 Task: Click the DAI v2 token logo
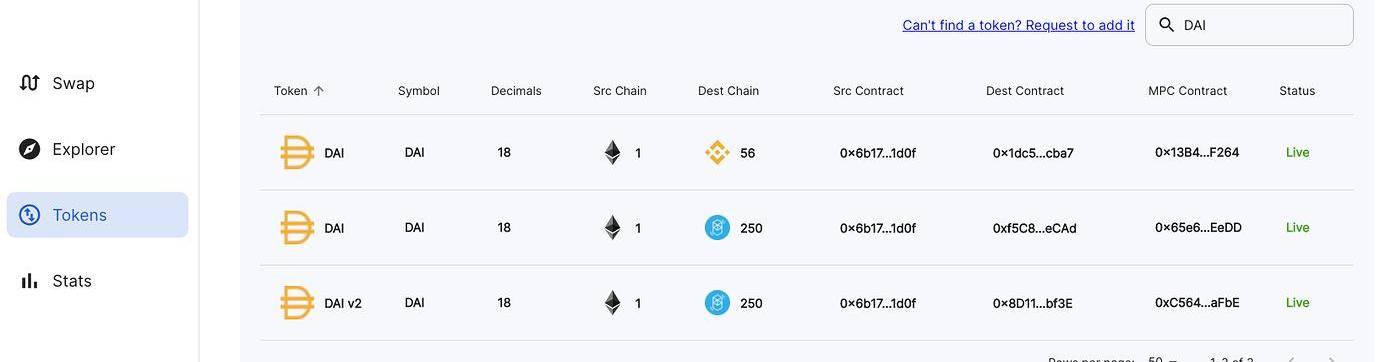[x=297, y=303]
